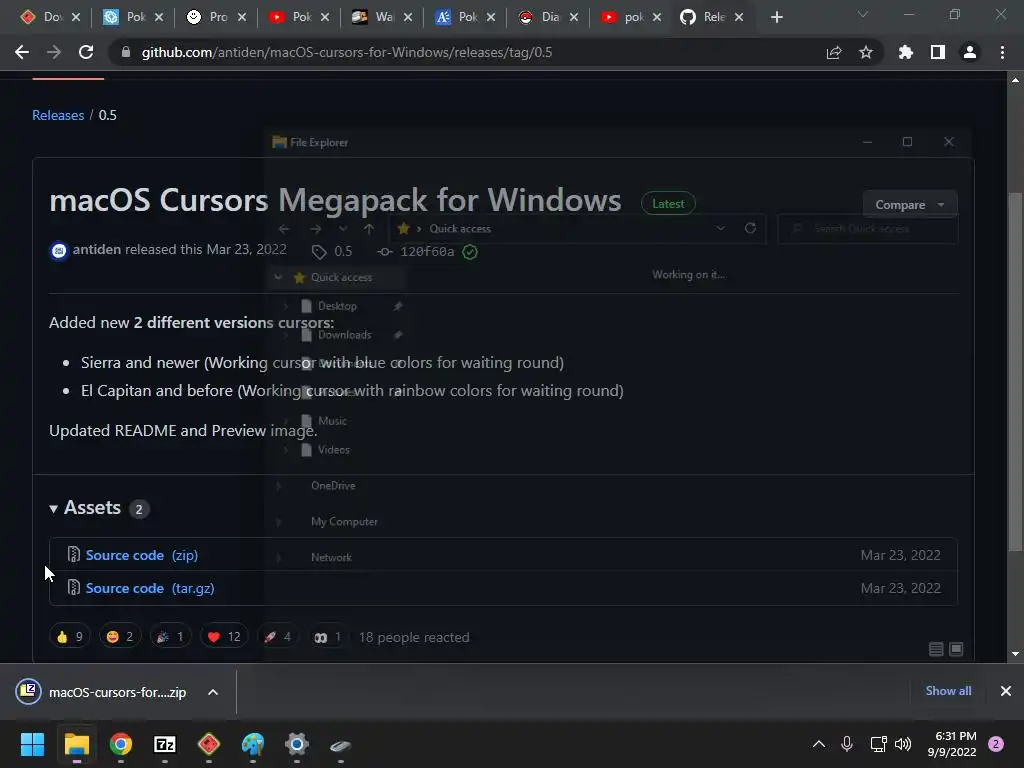Screen dimensions: 1024x768
Task: Switch File Explorer to large icons view
Action: pyautogui.click(x=956, y=648)
